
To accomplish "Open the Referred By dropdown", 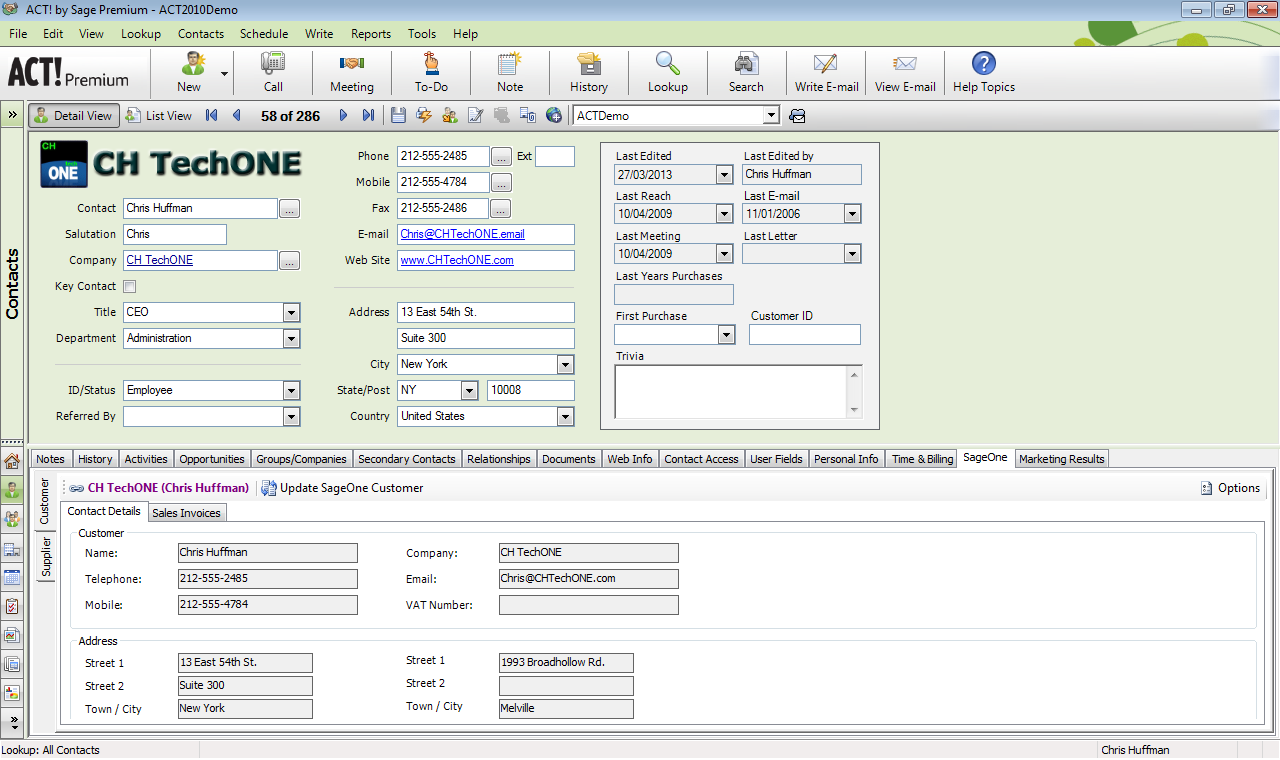I will coord(291,416).
